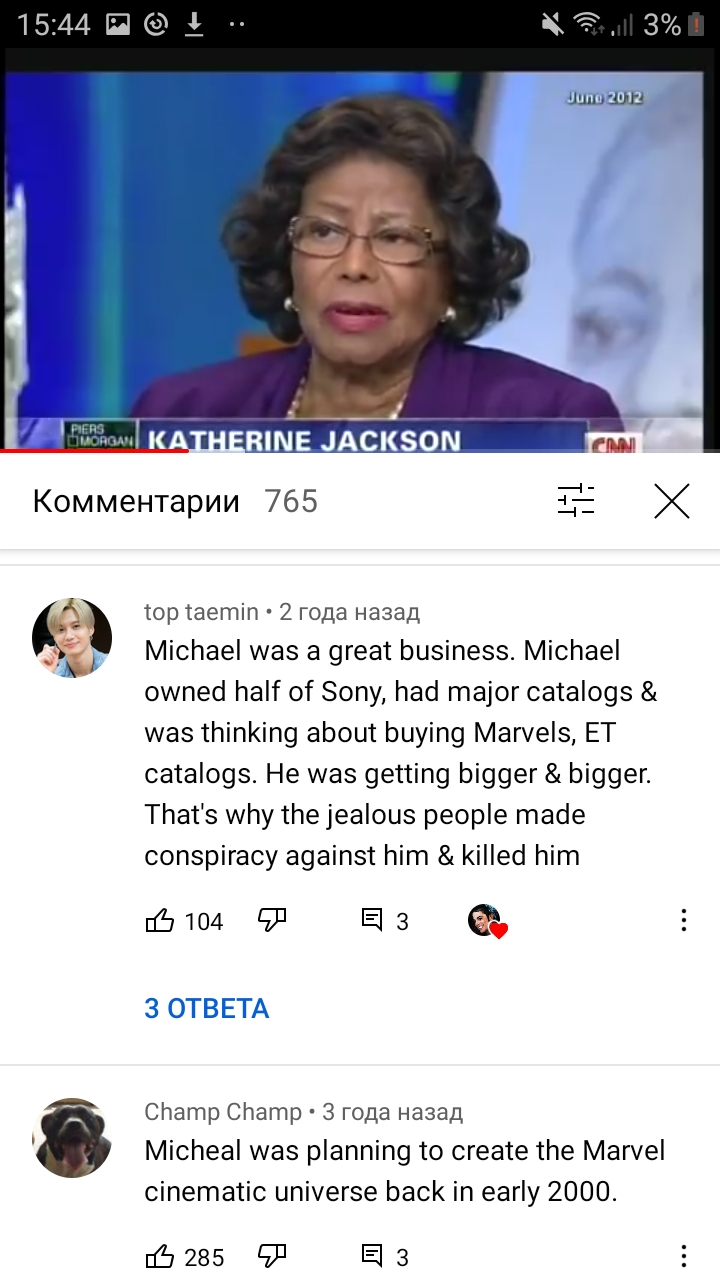Open the comment sort filter icon
Image resolution: width=720 pixels, height=1280 pixels.
point(576,501)
